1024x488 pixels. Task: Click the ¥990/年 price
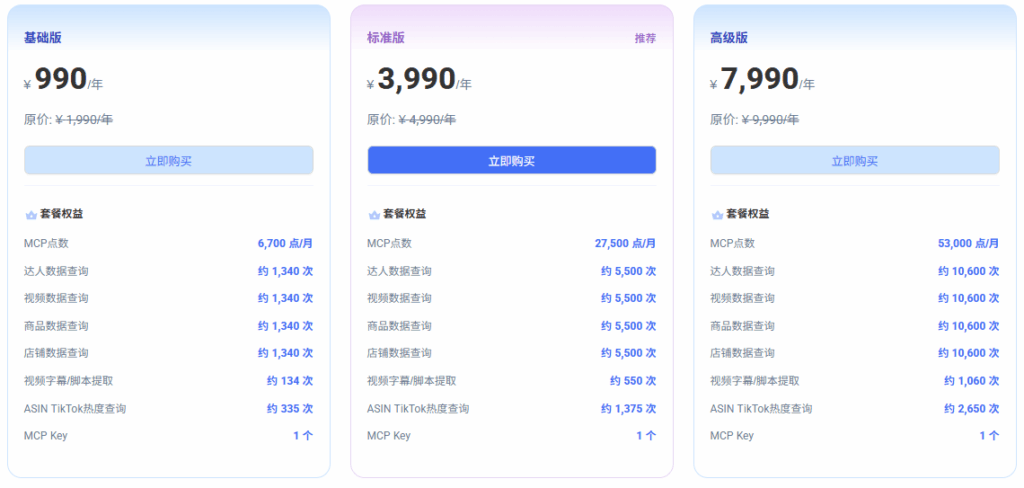tap(63, 80)
